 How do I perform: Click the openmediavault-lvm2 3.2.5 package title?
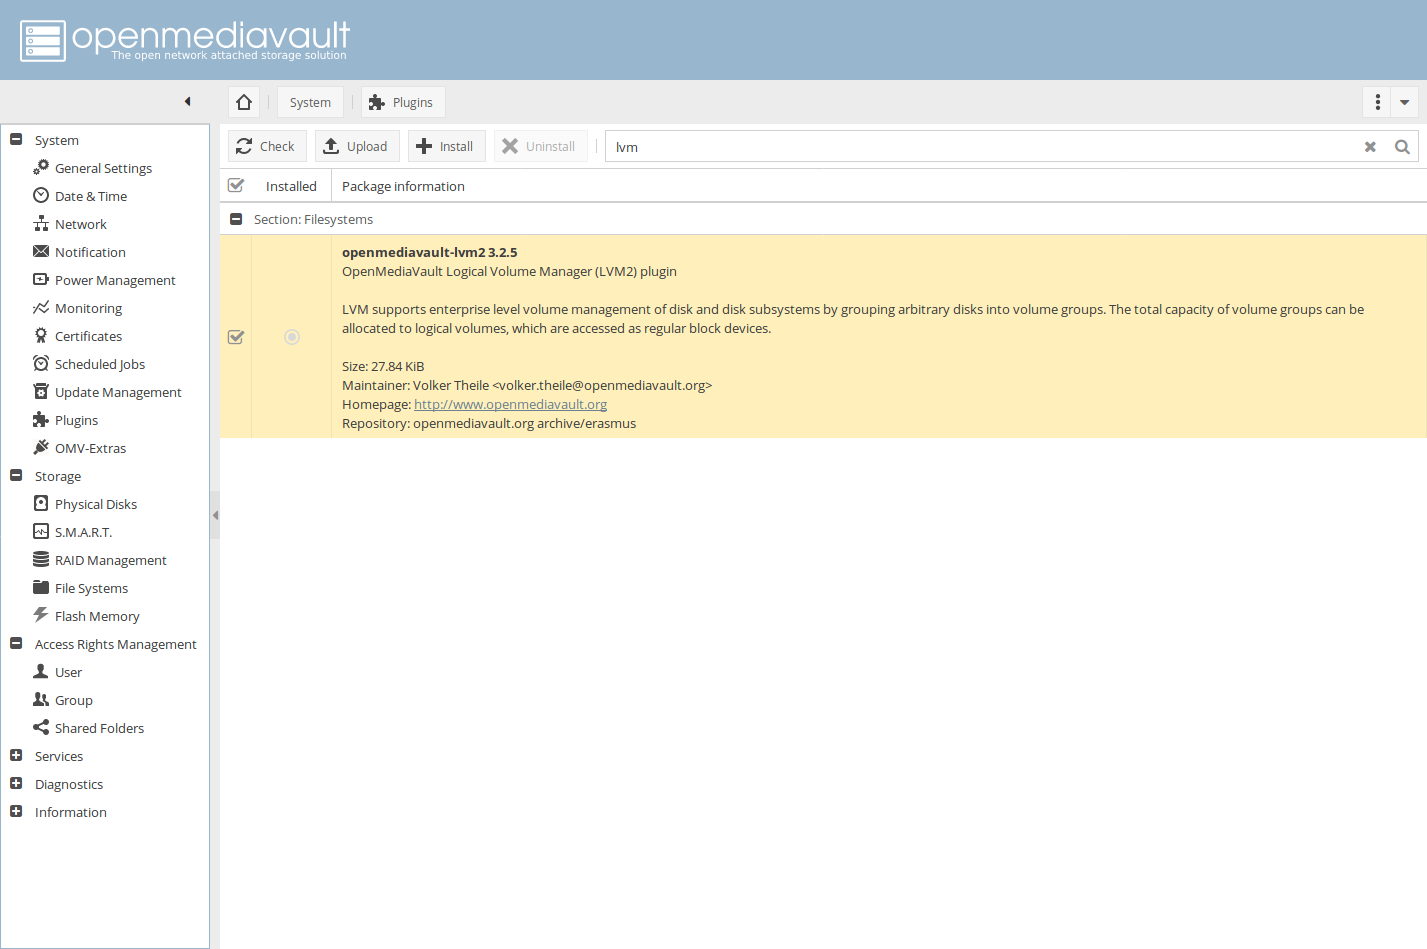430,252
